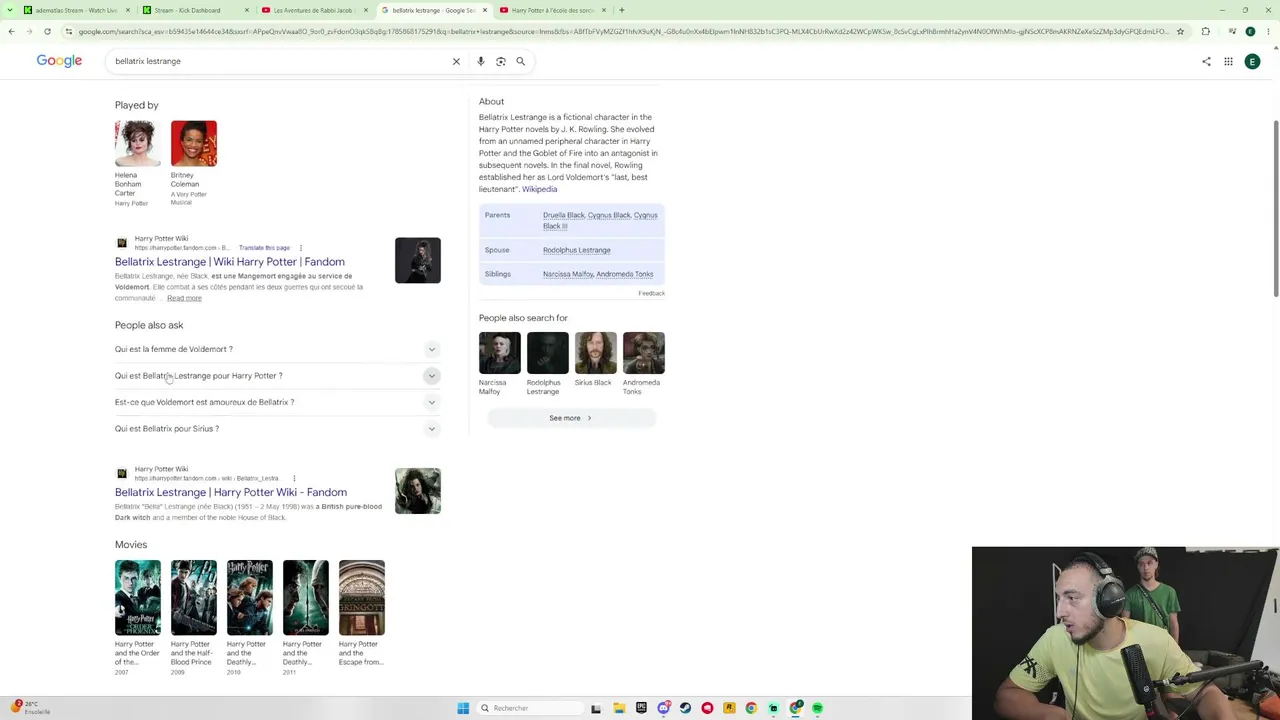This screenshot has width=1280, height=720.
Task: Open the Rodolphus Lestrange thumbnail in People also search
Action: click(x=548, y=353)
